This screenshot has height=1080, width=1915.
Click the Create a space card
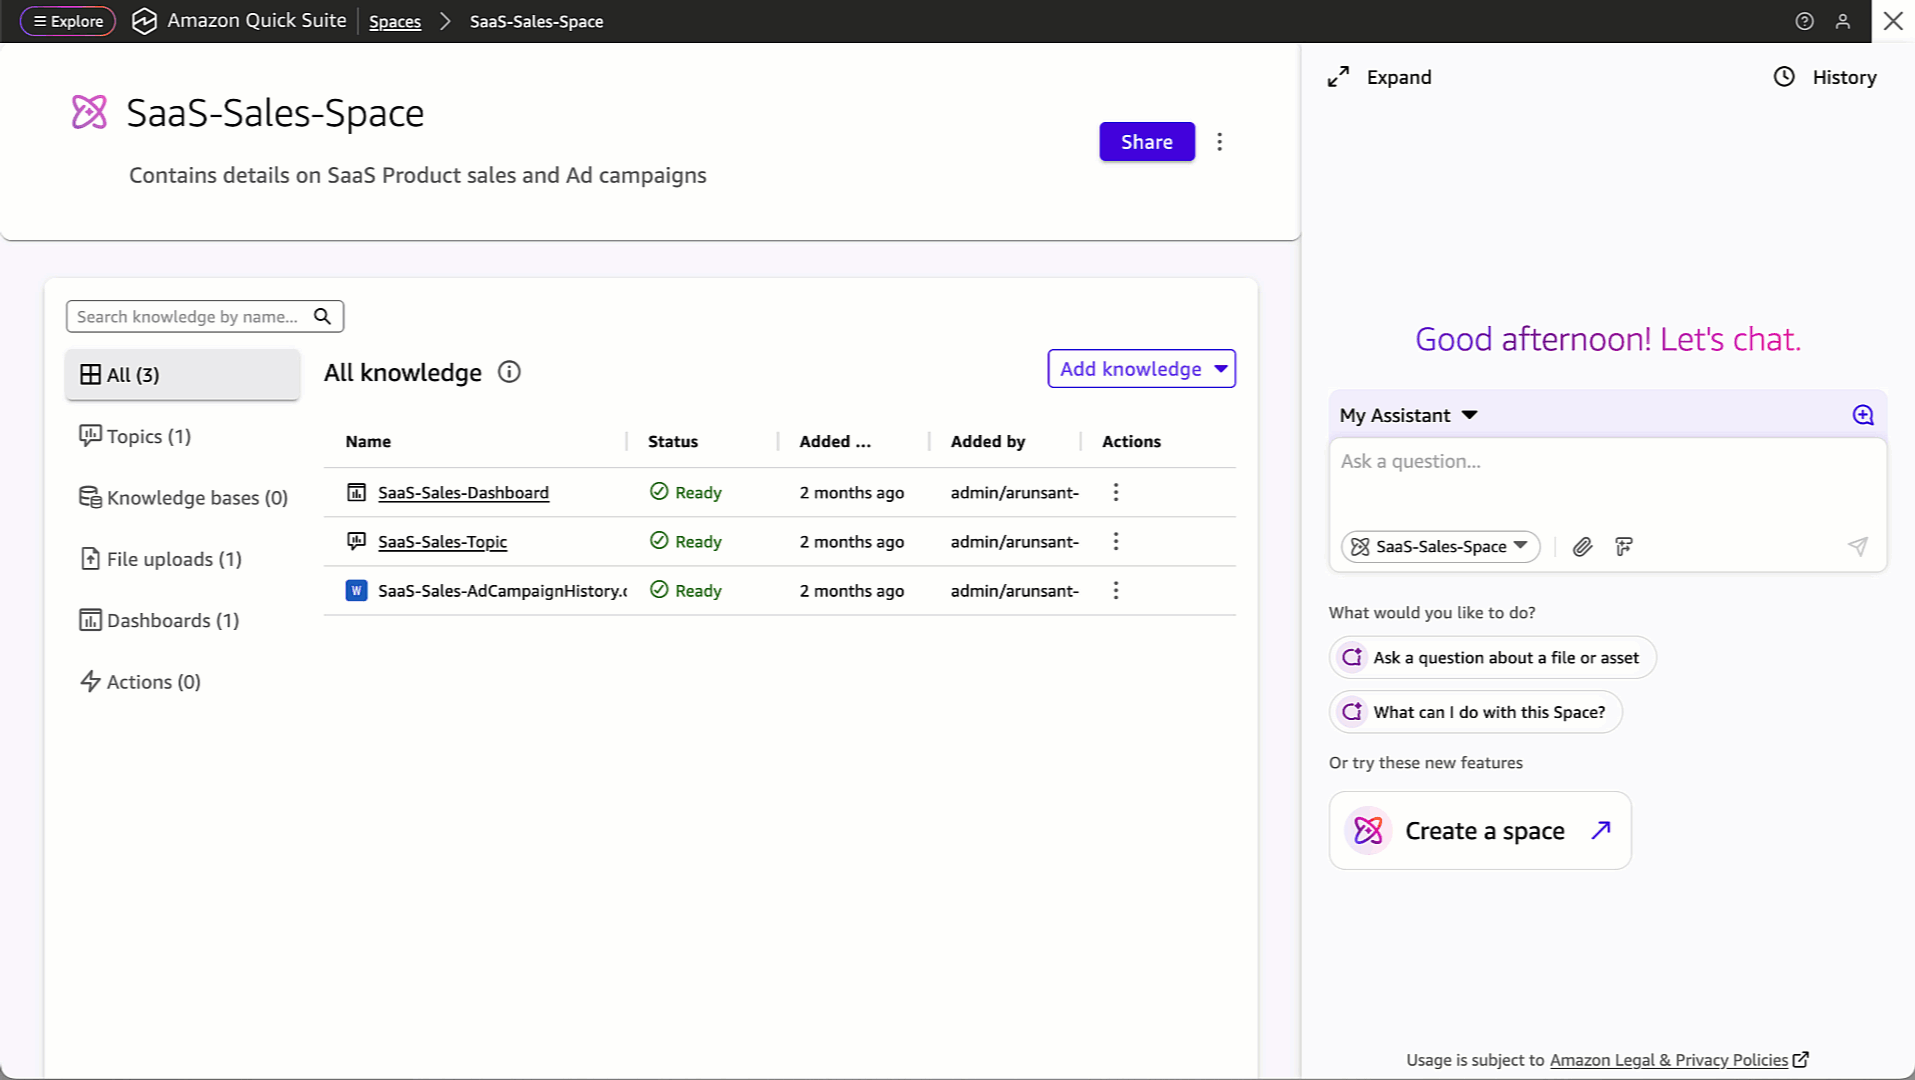pyautogui.click(x=1479, y=830)
